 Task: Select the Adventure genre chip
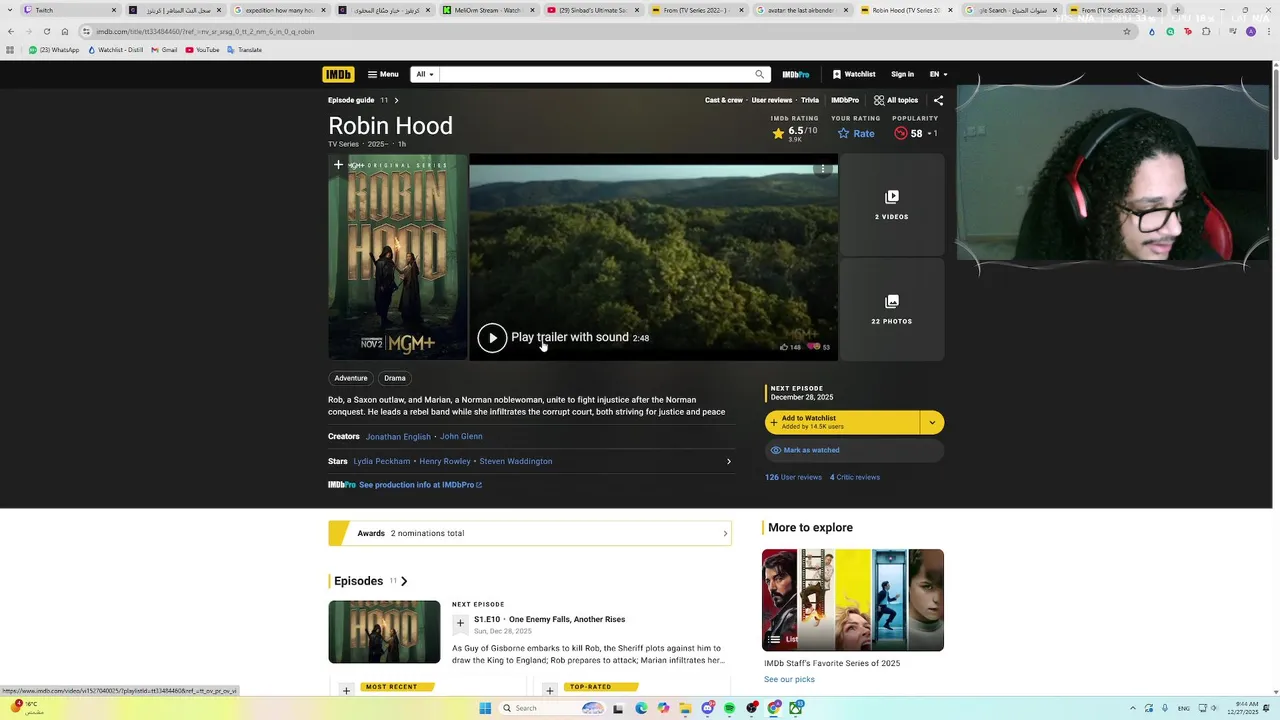[x=351, y=378]
